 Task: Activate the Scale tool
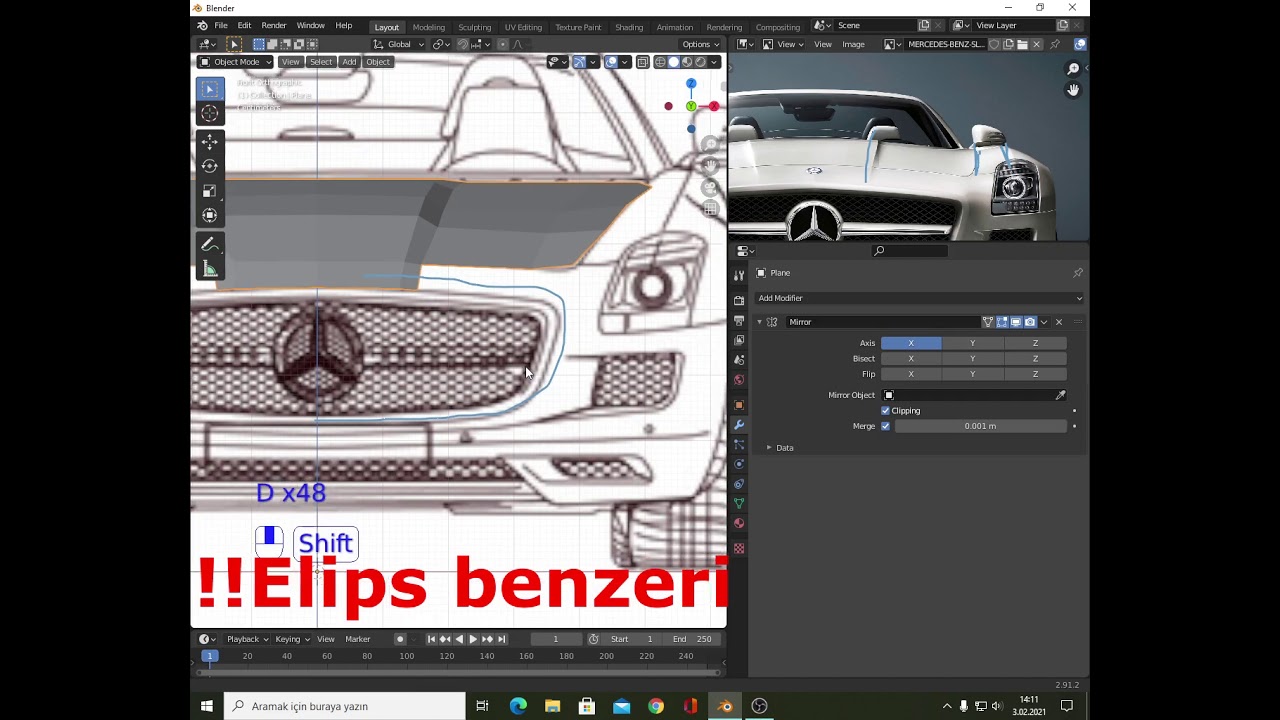[x=210, y=191]
